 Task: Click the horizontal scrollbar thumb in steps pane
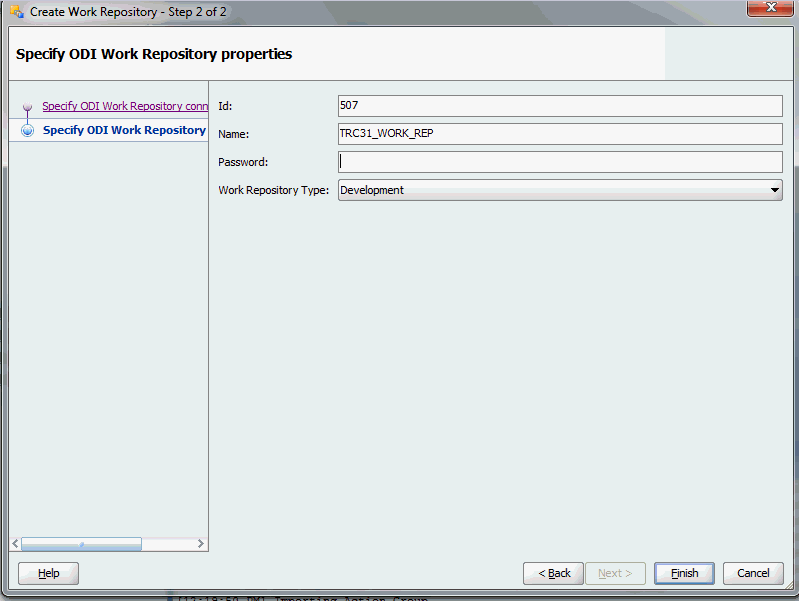coord(82,544)
